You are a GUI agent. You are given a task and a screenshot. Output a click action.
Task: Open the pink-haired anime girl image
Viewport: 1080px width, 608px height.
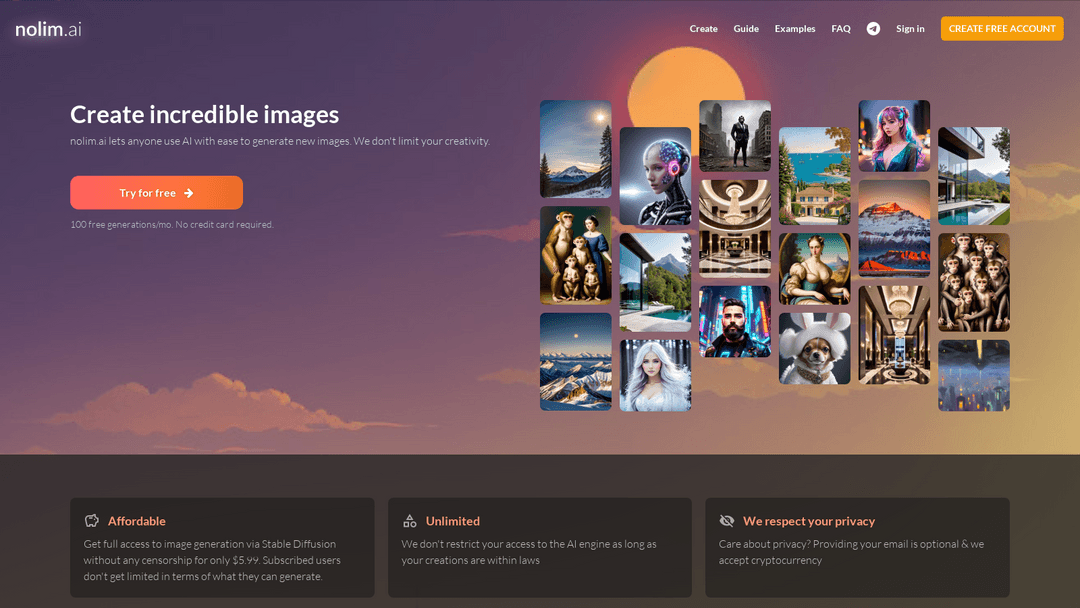point(894,136)
